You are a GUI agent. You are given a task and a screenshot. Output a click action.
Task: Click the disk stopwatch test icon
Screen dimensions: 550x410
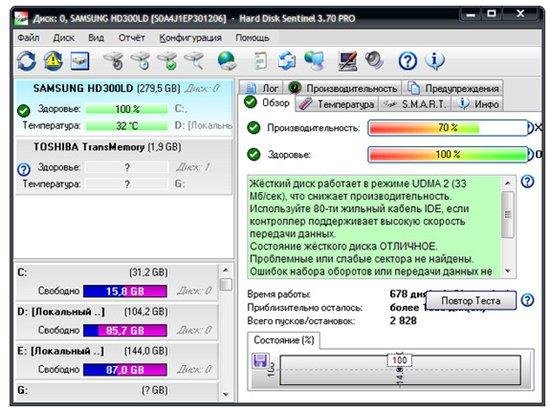pos(114,61)
